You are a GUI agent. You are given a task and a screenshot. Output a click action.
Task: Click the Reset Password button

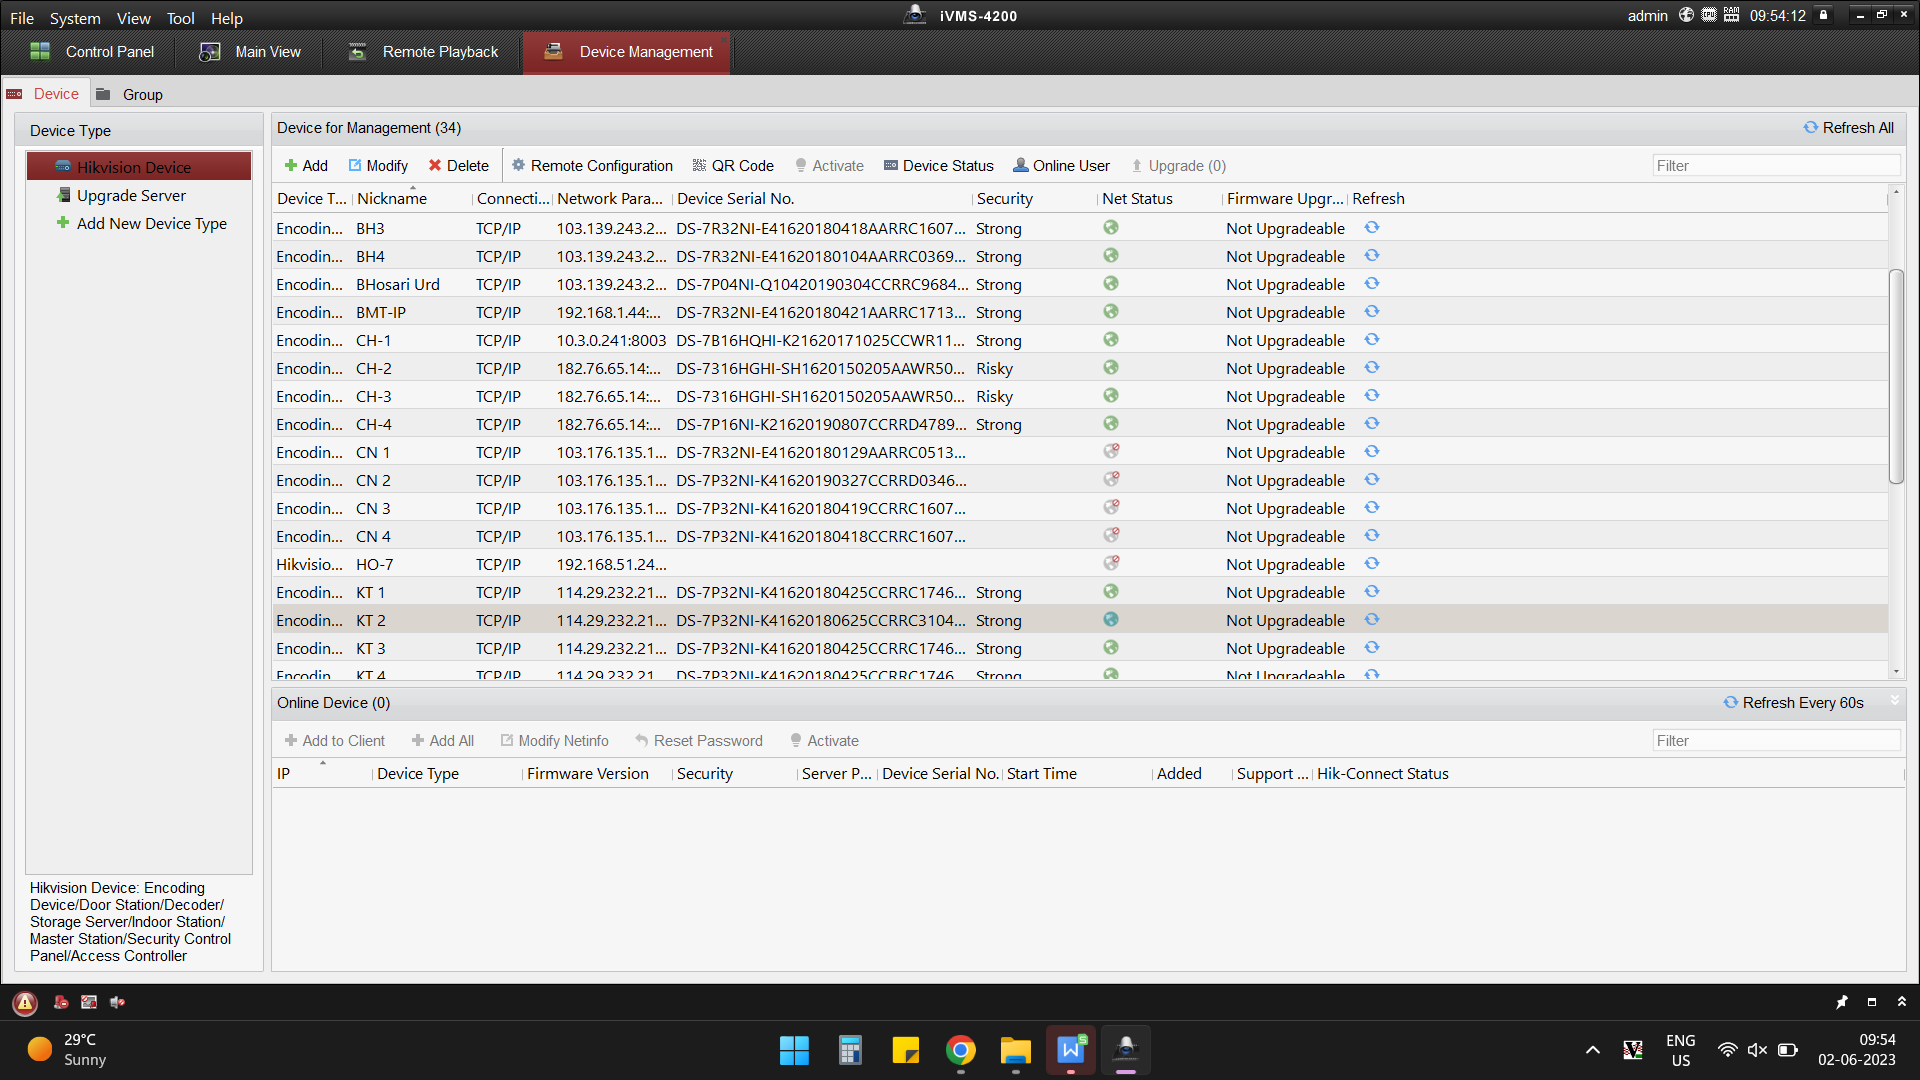699,741
